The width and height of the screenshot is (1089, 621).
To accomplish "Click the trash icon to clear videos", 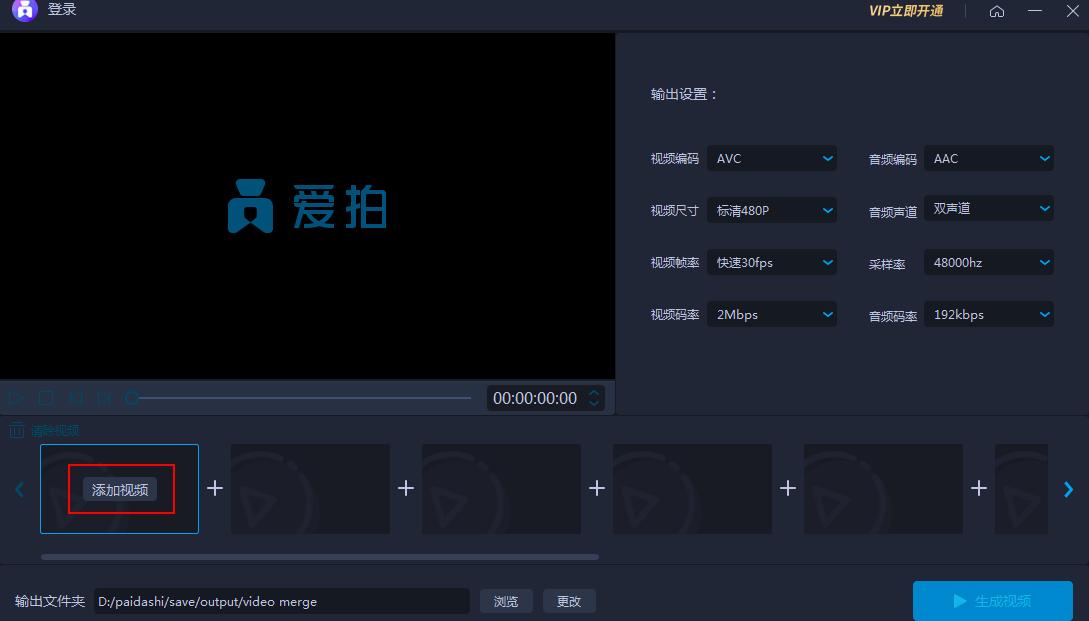I will click(x=17, y=431).
